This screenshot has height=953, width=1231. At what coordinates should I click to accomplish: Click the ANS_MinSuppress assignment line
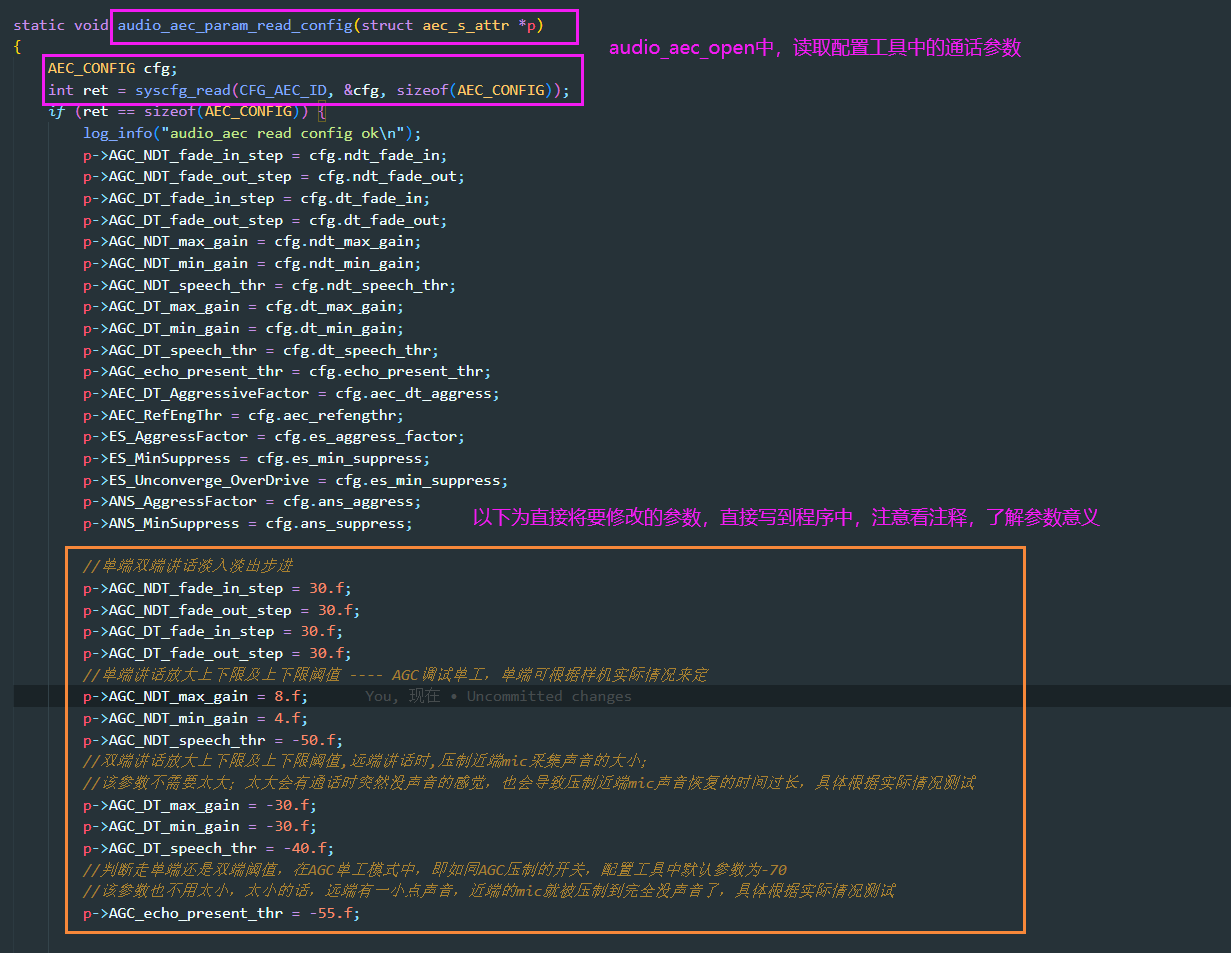click(x=247, y=523)
